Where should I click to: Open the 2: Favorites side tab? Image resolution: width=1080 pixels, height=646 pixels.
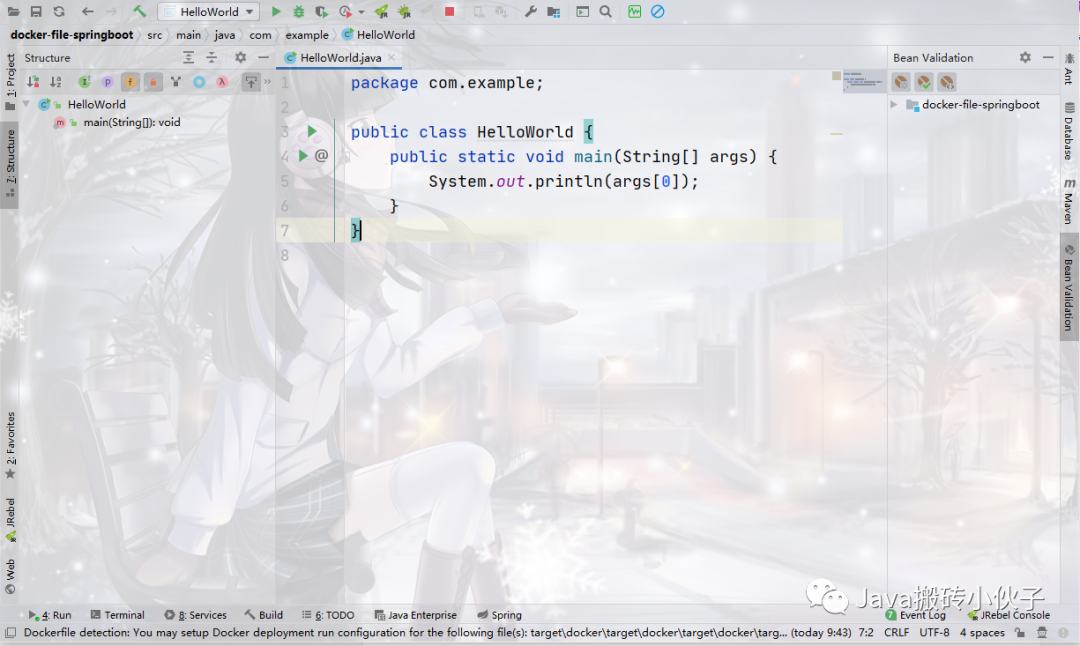pyautogui.click(x=10, y=444)
